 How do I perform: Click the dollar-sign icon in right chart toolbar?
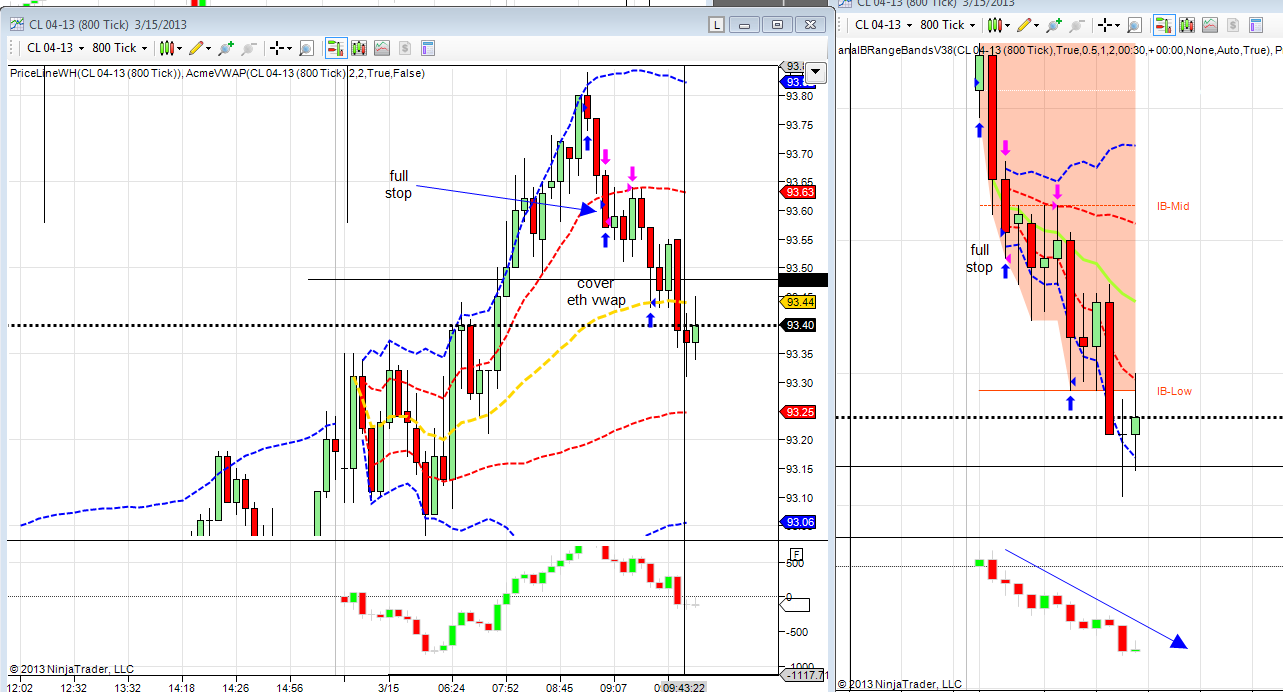pos(1232,25)
